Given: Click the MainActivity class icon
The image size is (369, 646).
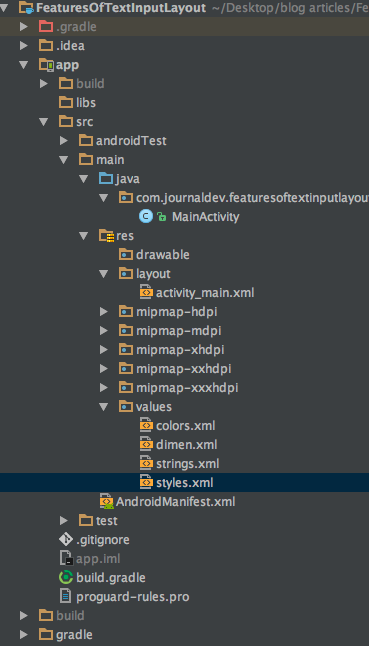Looking at the screenshot, I should [x=146, y=217].
